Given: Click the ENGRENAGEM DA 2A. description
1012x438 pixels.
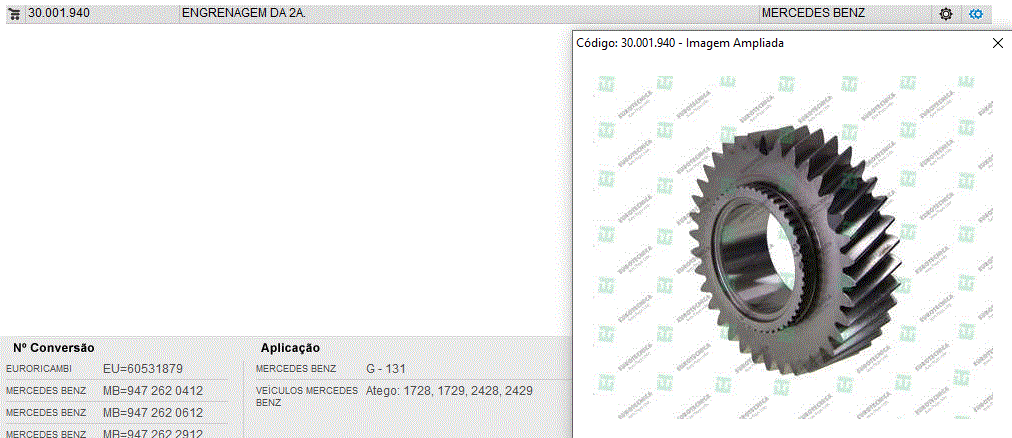Looking at the screenshot, I should 243,14.
